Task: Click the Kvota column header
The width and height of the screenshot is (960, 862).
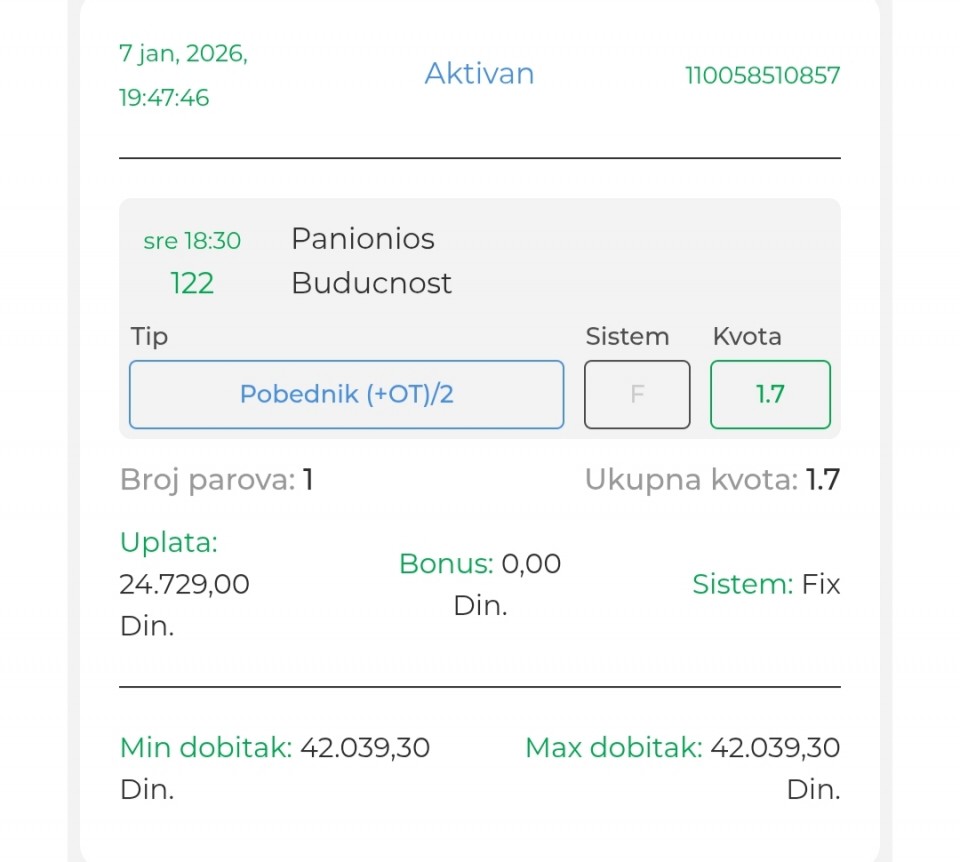Action: [x=747, y=337]
